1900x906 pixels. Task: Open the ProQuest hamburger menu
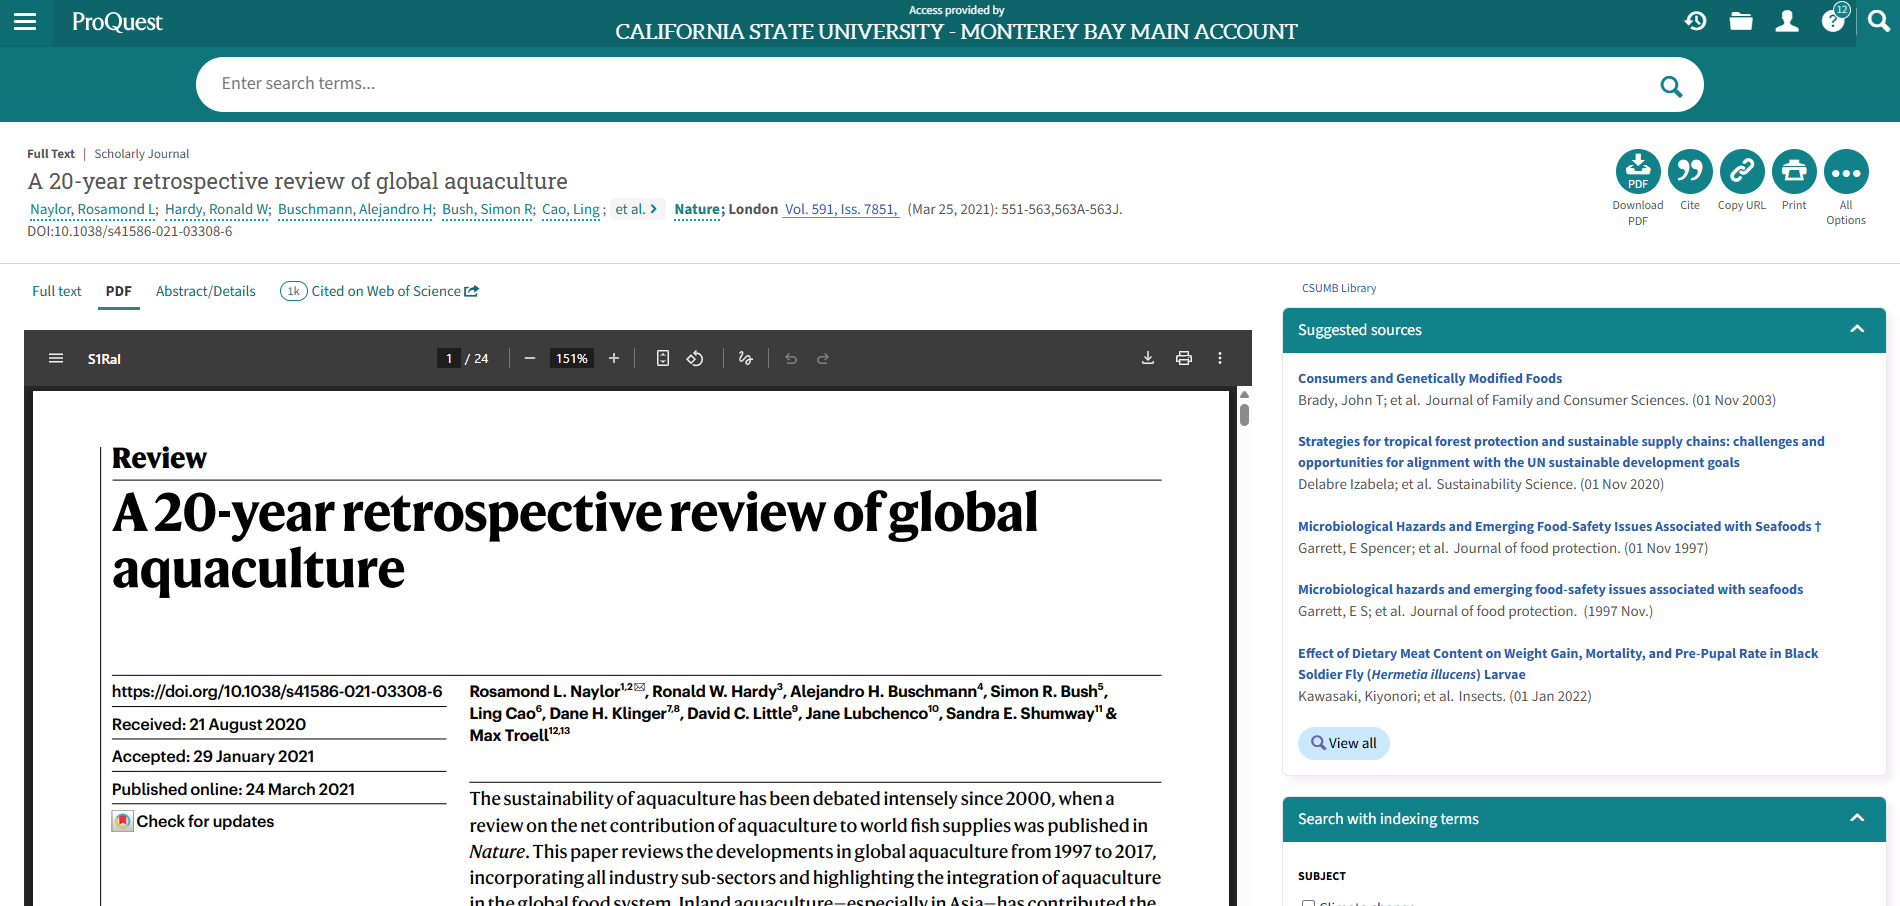(25, 22)
